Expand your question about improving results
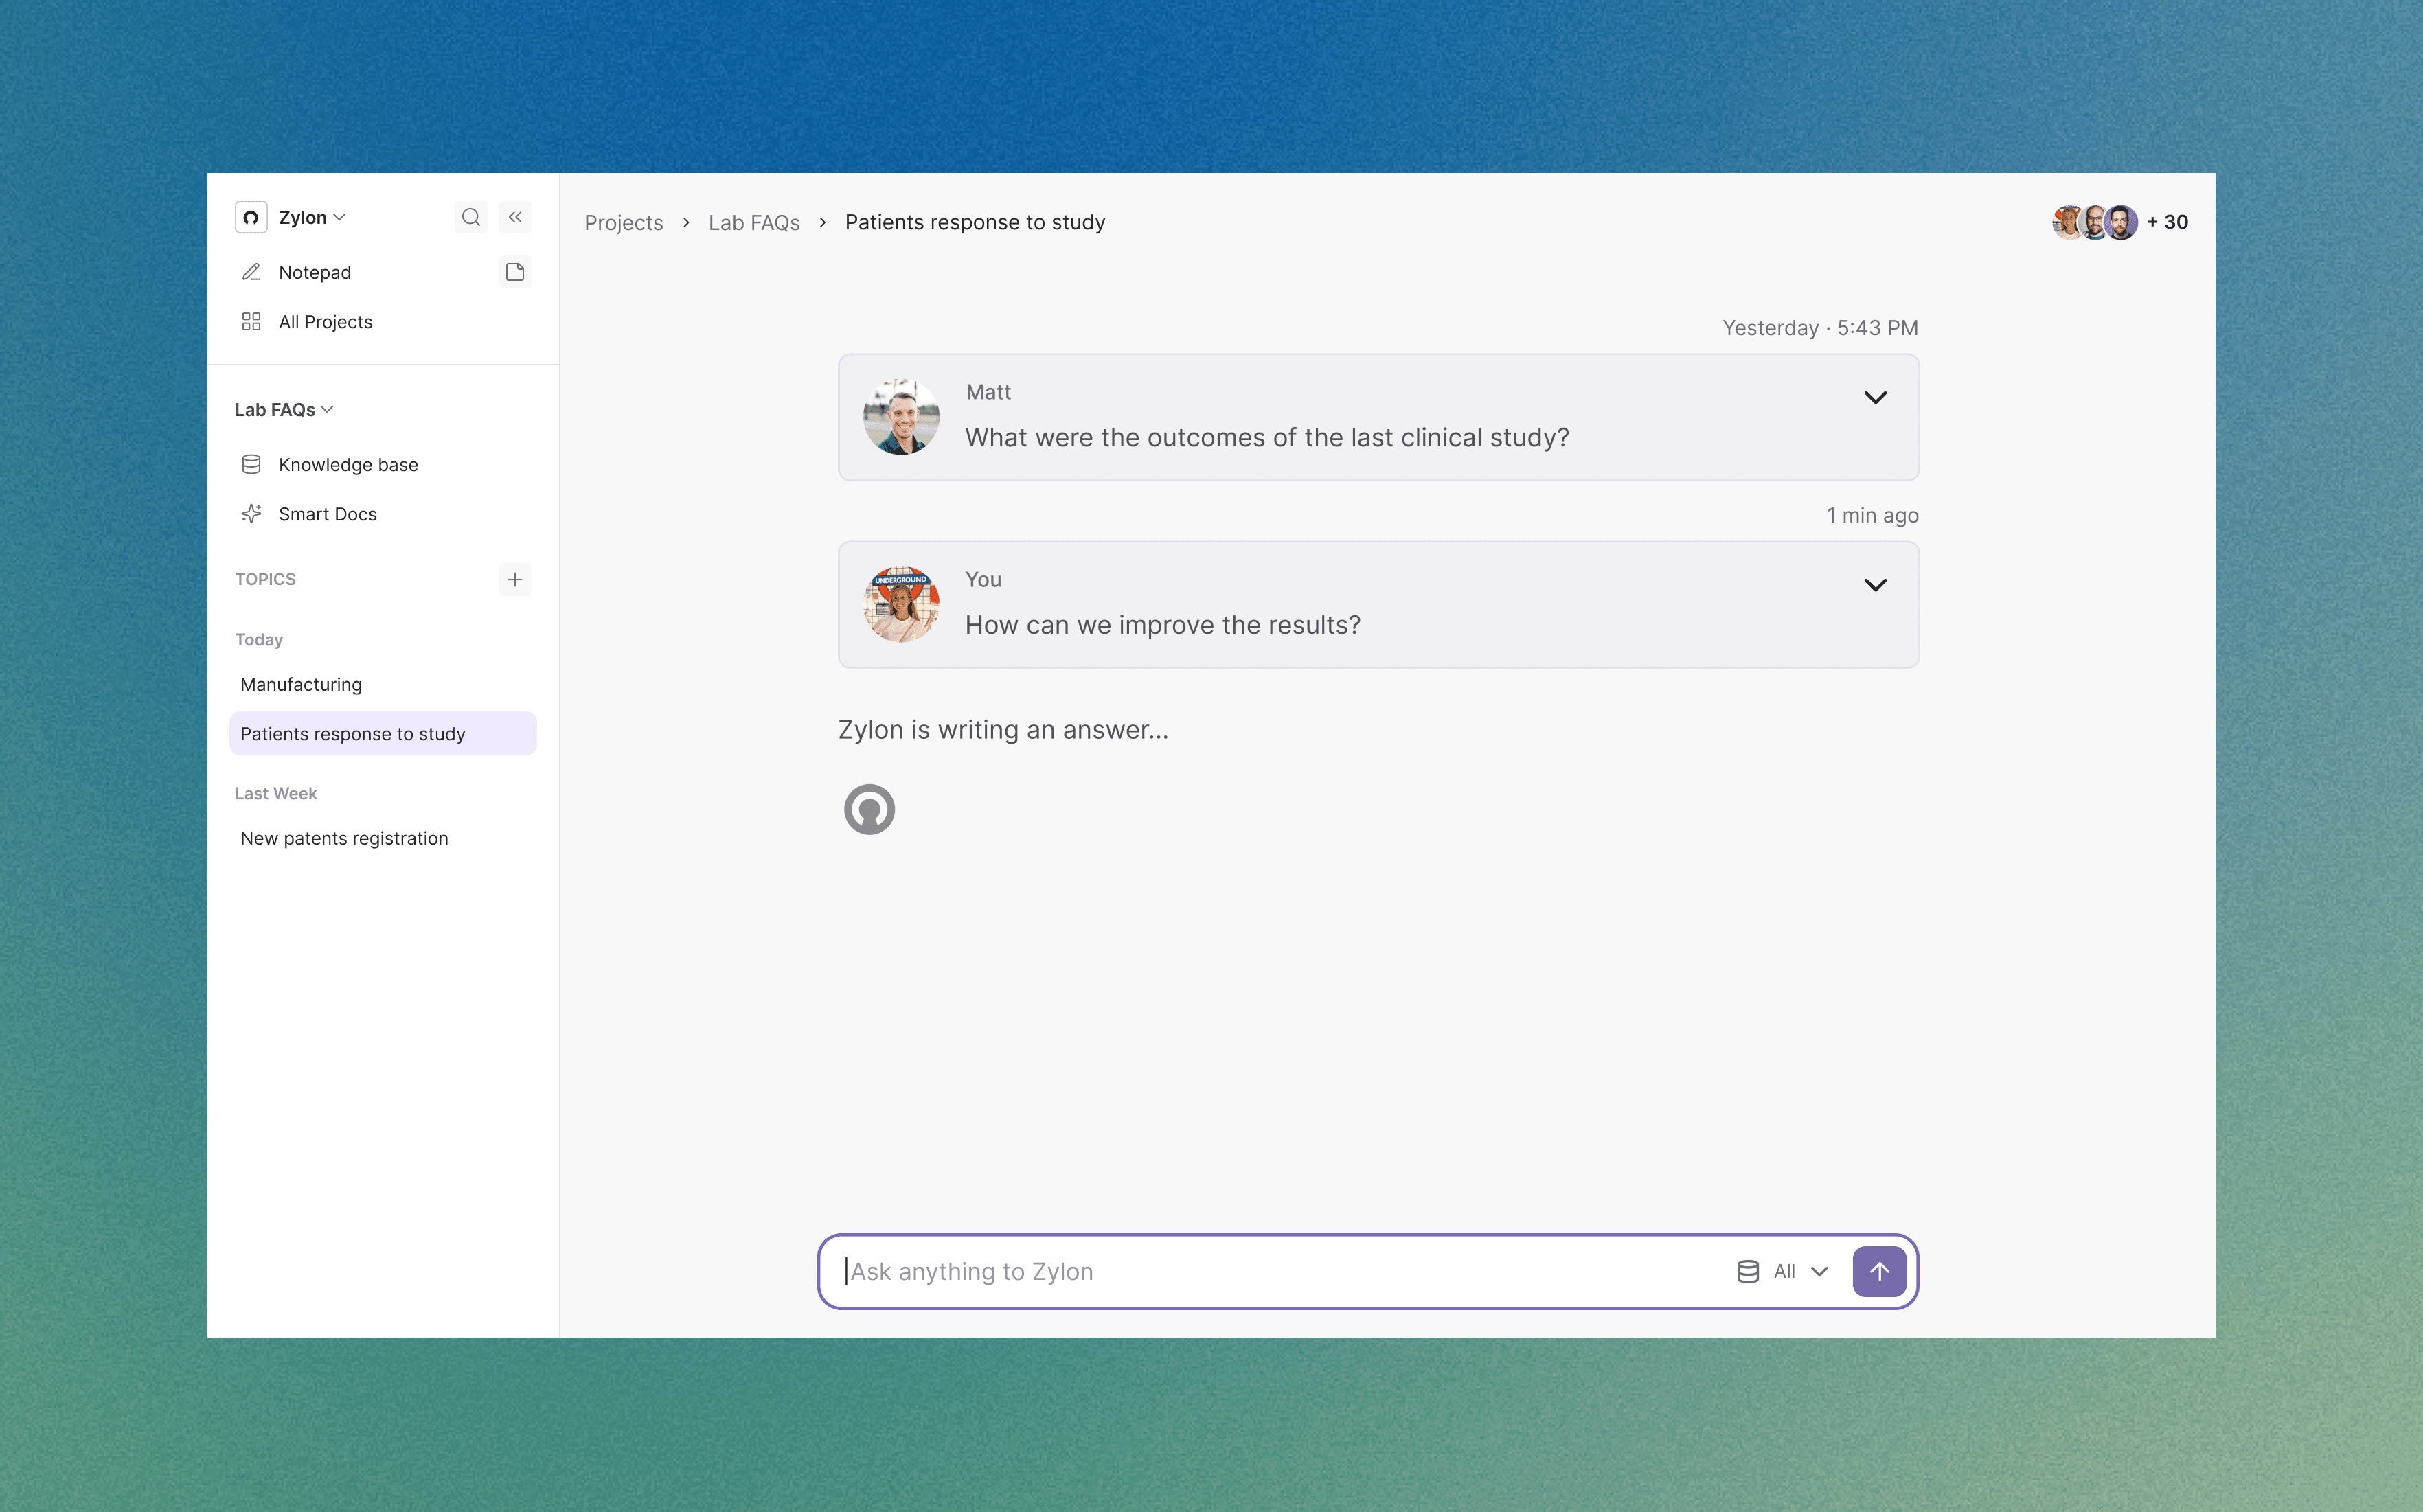The image size is (2423, 1512). click(1875, 585)
